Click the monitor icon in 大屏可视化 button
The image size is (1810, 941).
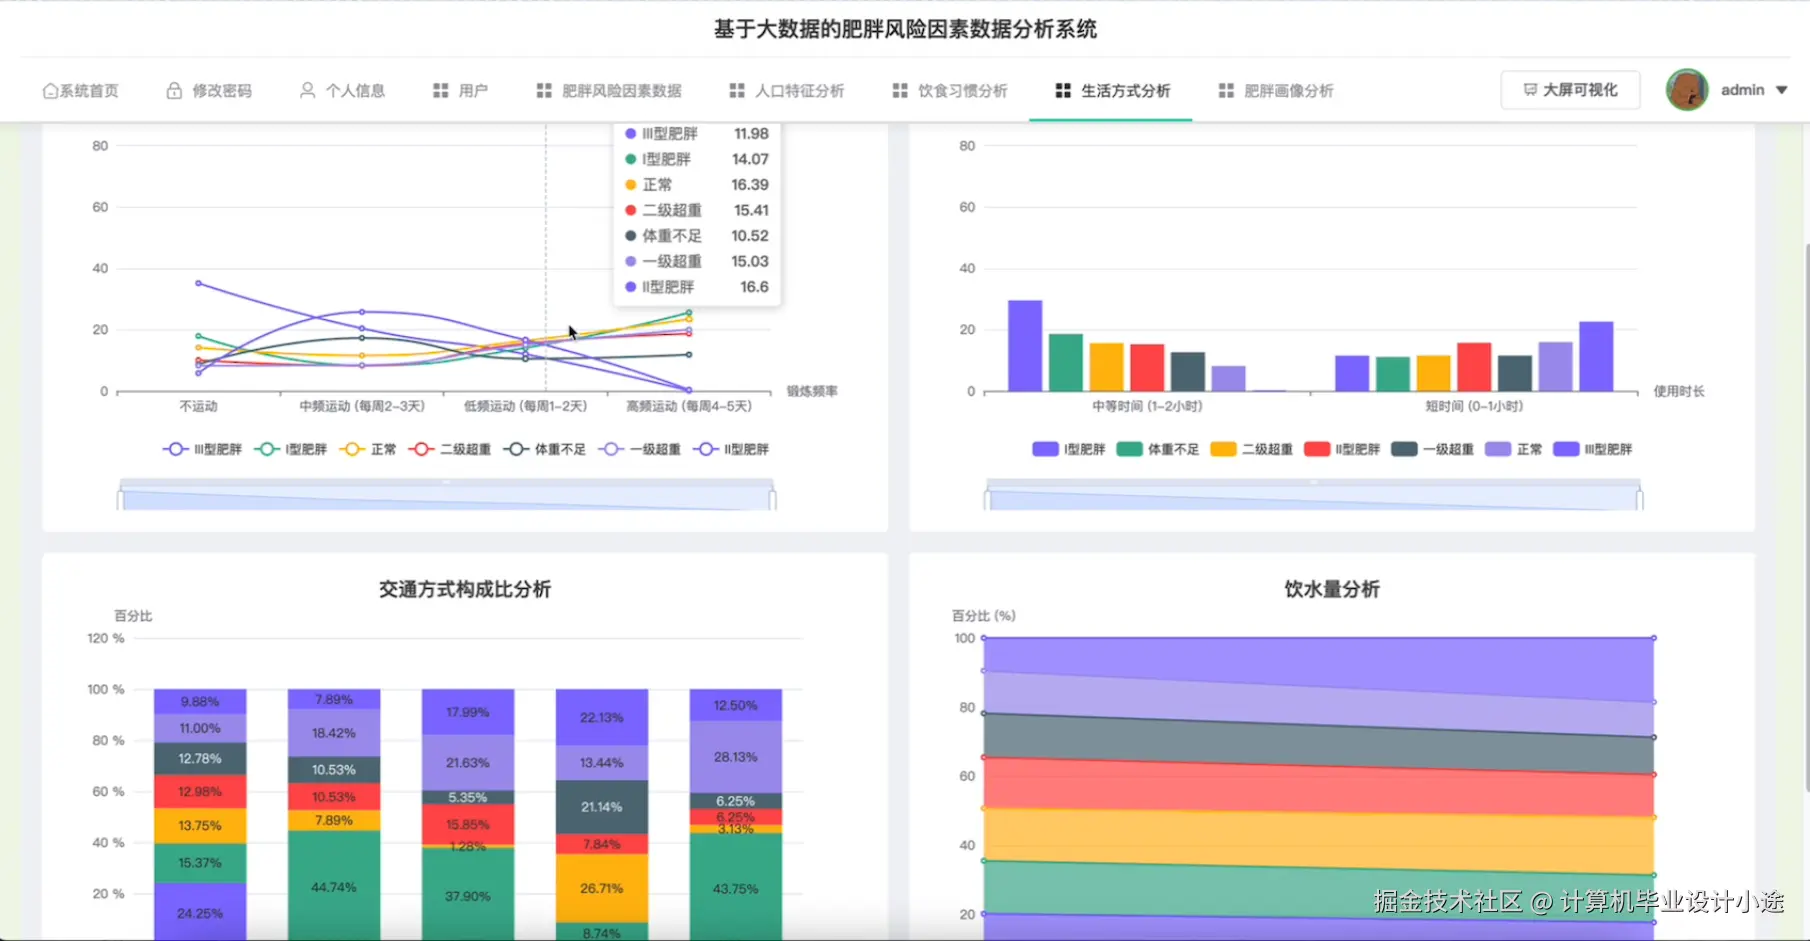point(1530,89)
